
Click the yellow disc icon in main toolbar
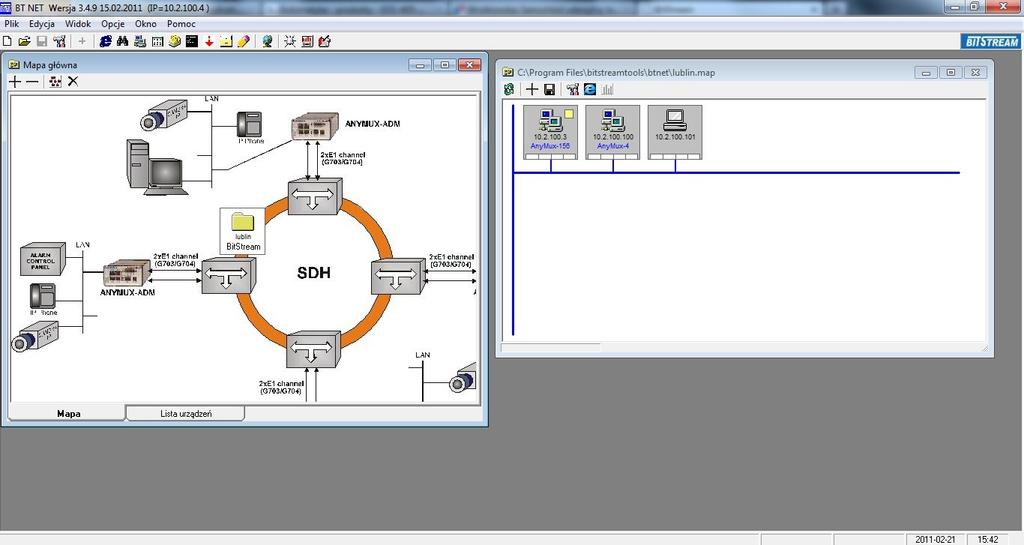(174, 41)
